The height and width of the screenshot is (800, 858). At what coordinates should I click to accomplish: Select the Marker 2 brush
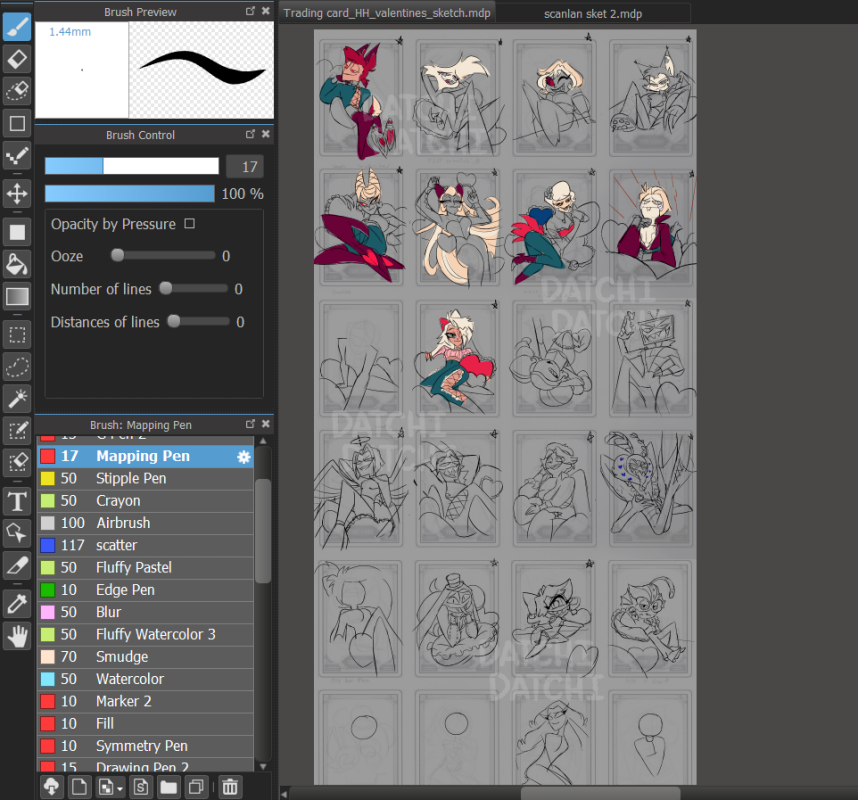(145, 702)
